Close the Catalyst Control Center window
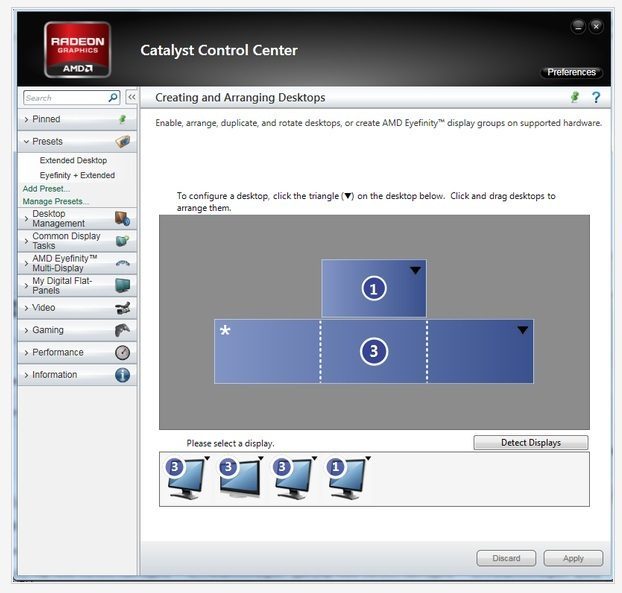 tap(596, 27)
